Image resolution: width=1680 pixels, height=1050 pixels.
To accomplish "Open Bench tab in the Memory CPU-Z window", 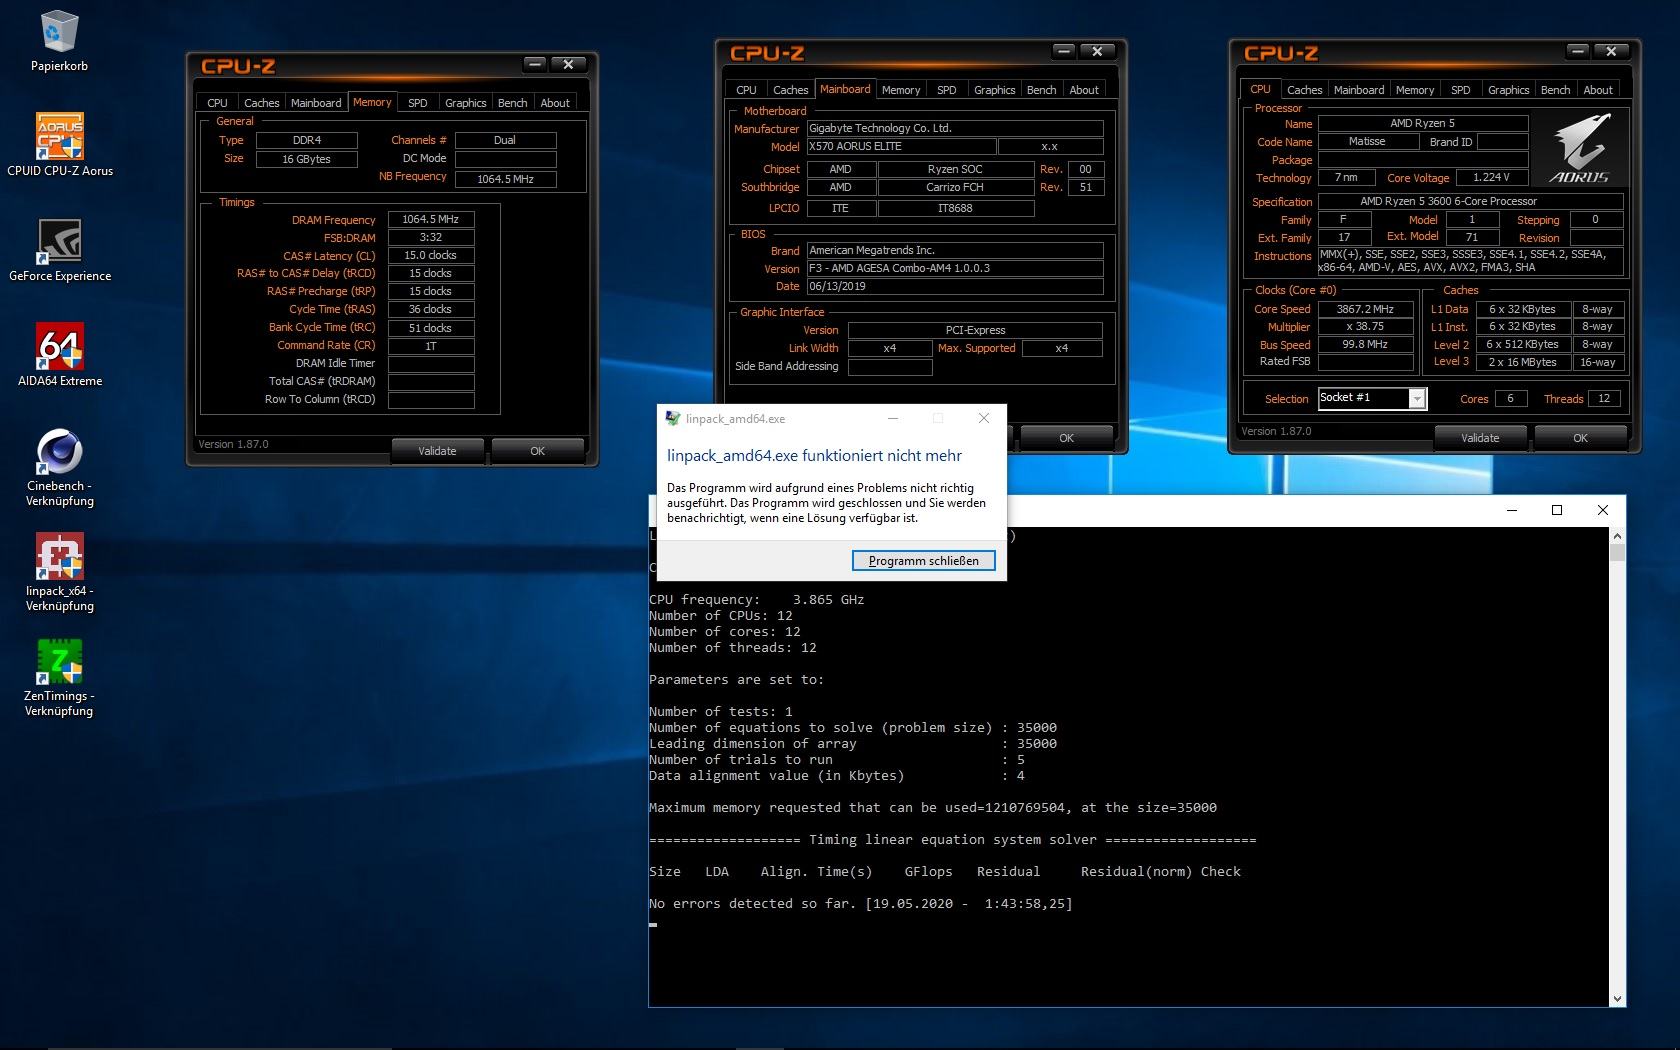I will click(512, 103).
